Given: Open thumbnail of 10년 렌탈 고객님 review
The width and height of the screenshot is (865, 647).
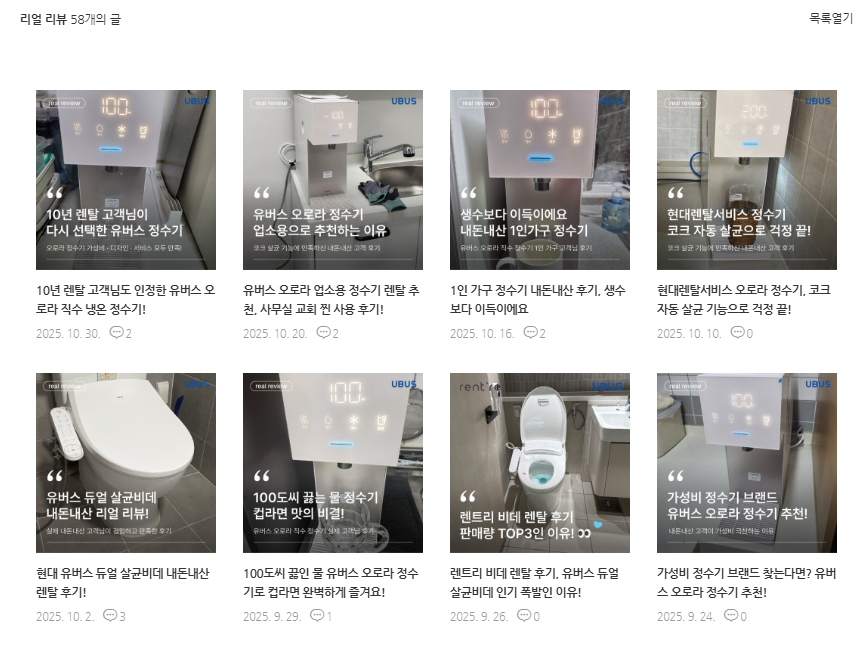Looking at the screenshot, I should click(126, 180).
